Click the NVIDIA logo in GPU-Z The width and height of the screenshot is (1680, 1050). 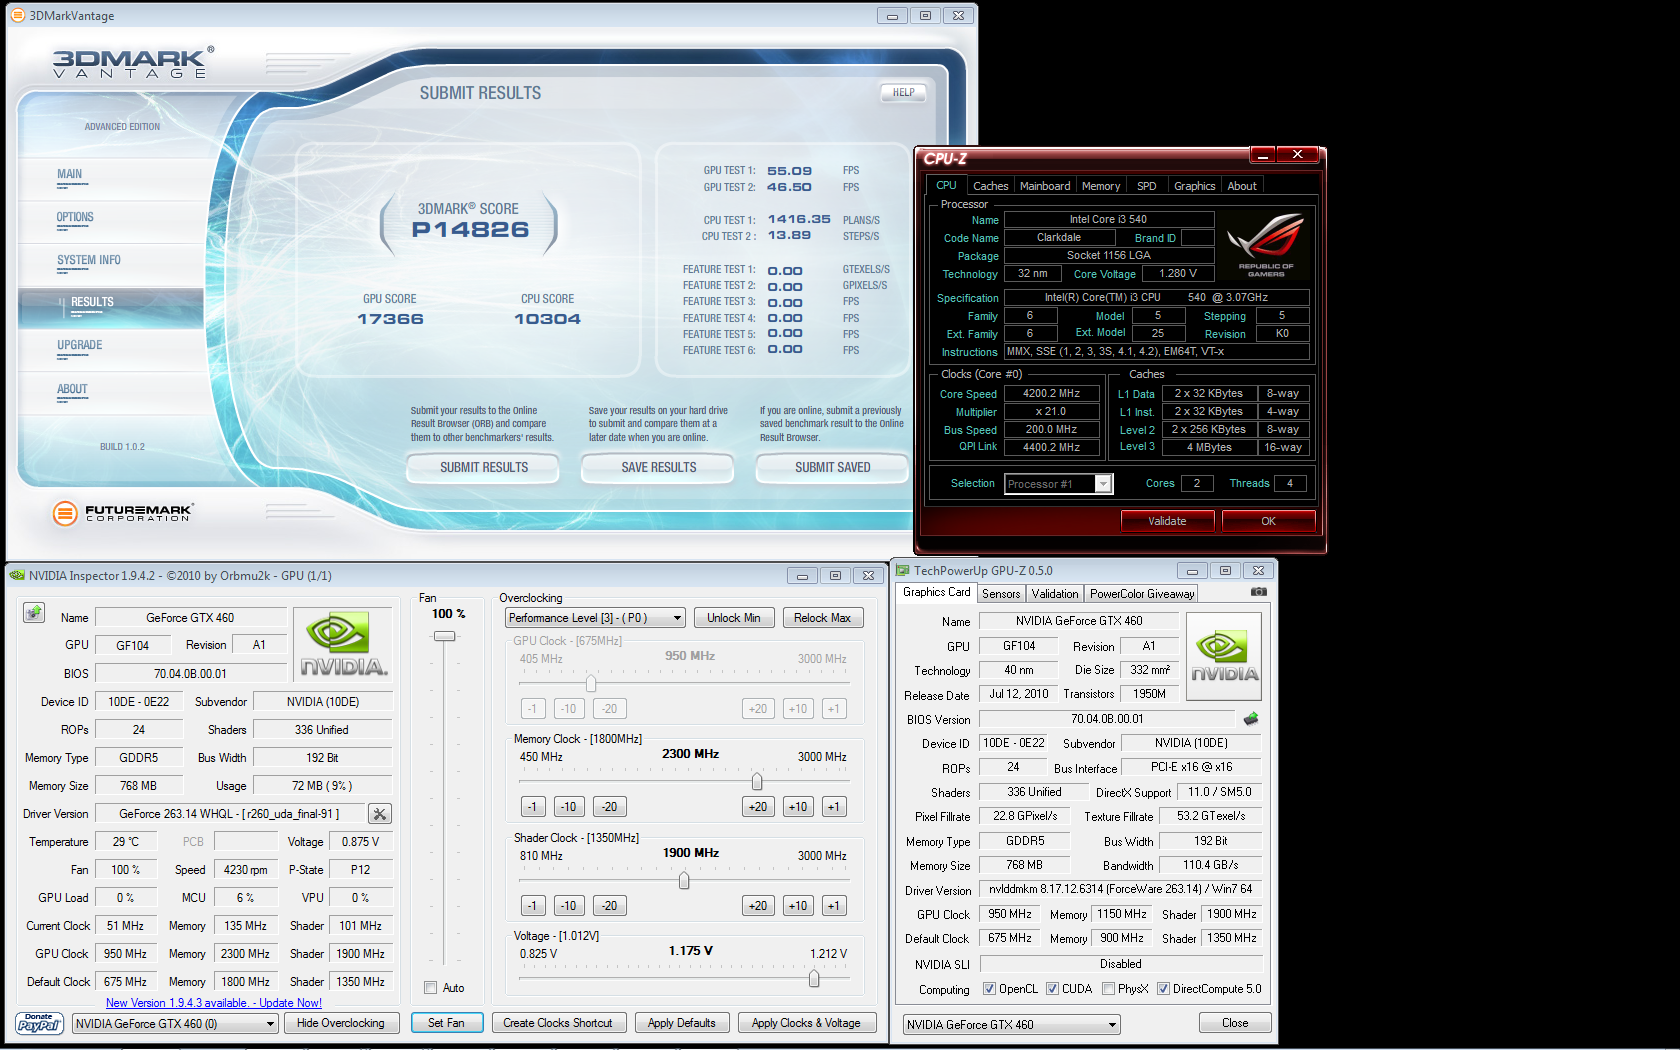1224,656
